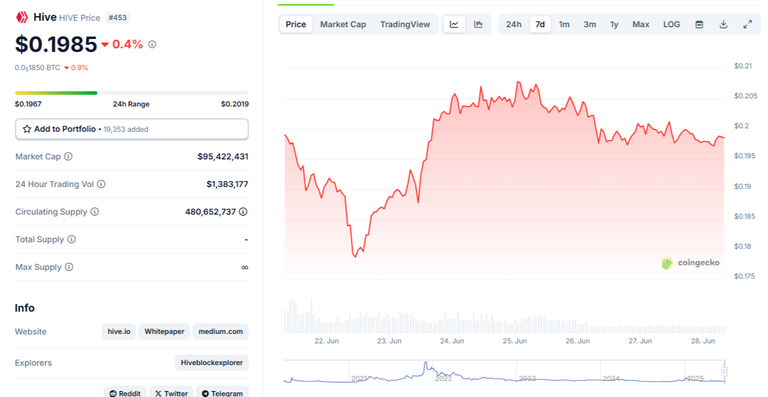Download chart data icon
Screen dimensions: 768x397
[x=723, y=24]
